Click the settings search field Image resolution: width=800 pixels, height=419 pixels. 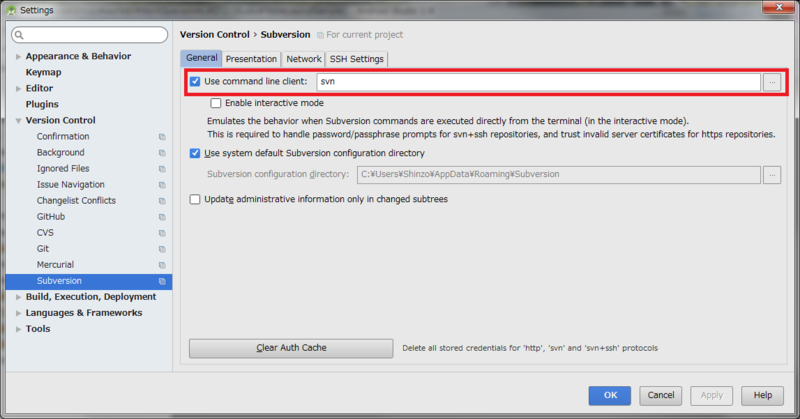[x=90, y=35]
